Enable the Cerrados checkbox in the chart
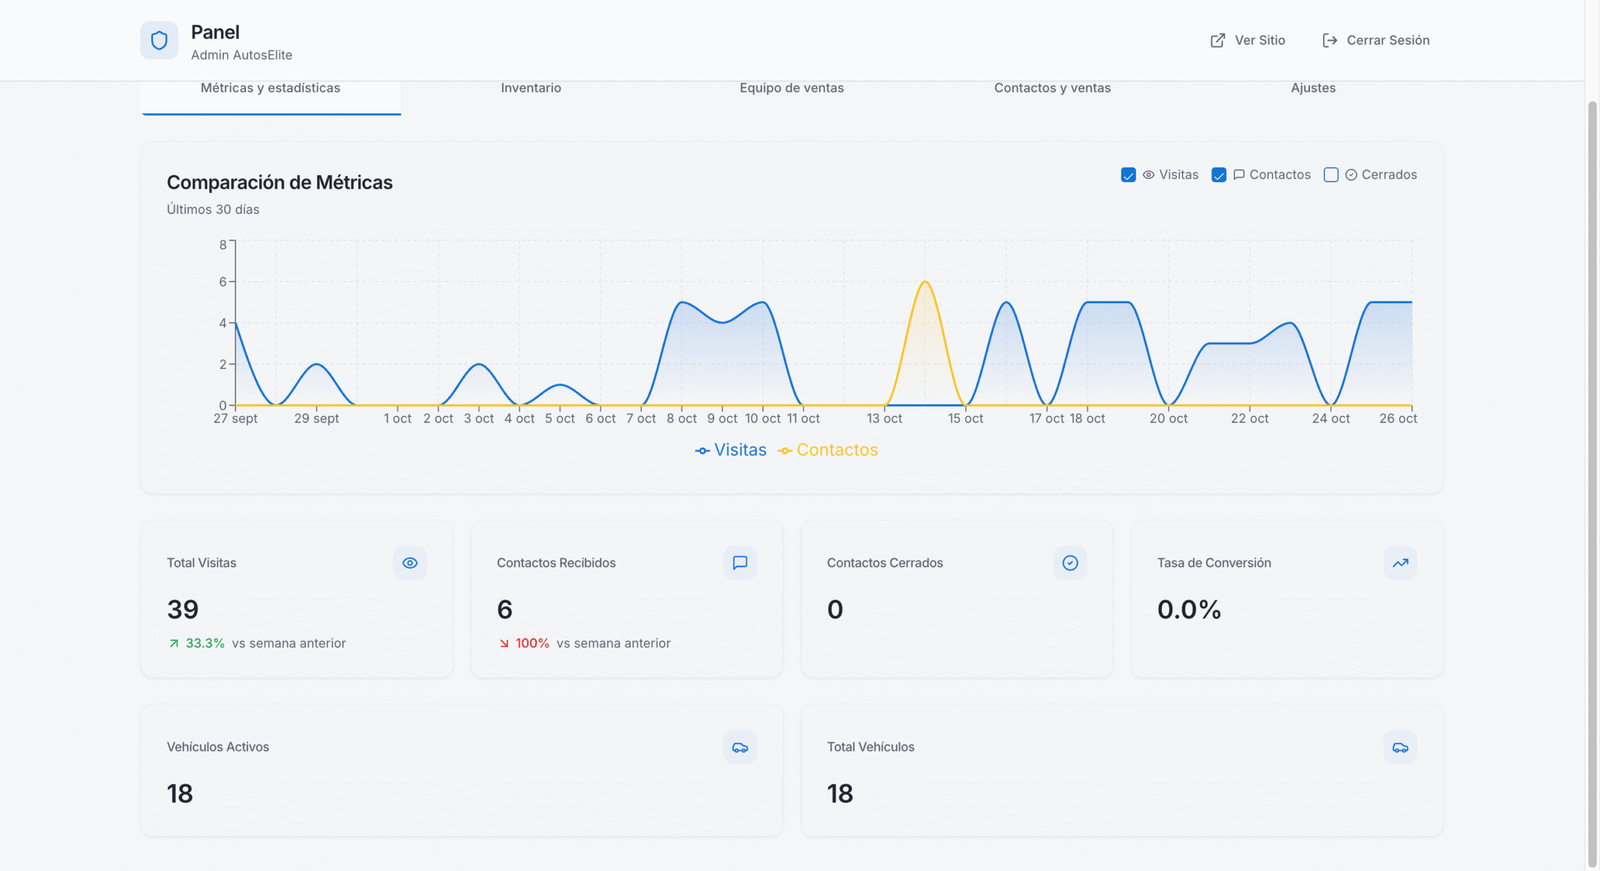This screenshot has height=871, width=1600. click(x=1331, y=175)
